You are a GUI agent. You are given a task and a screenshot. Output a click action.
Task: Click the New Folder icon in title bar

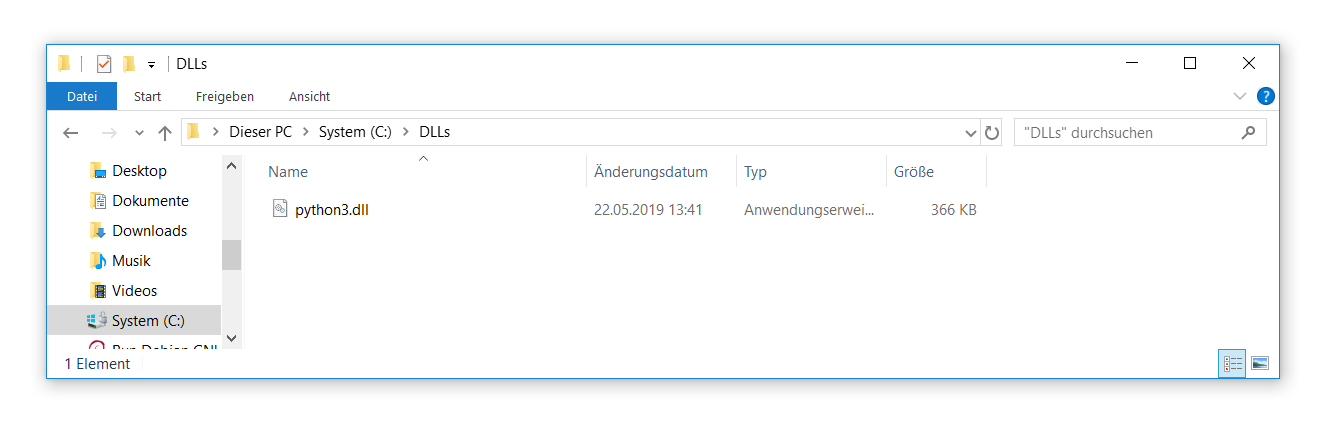pyautogui.click(x=129, y=64)
